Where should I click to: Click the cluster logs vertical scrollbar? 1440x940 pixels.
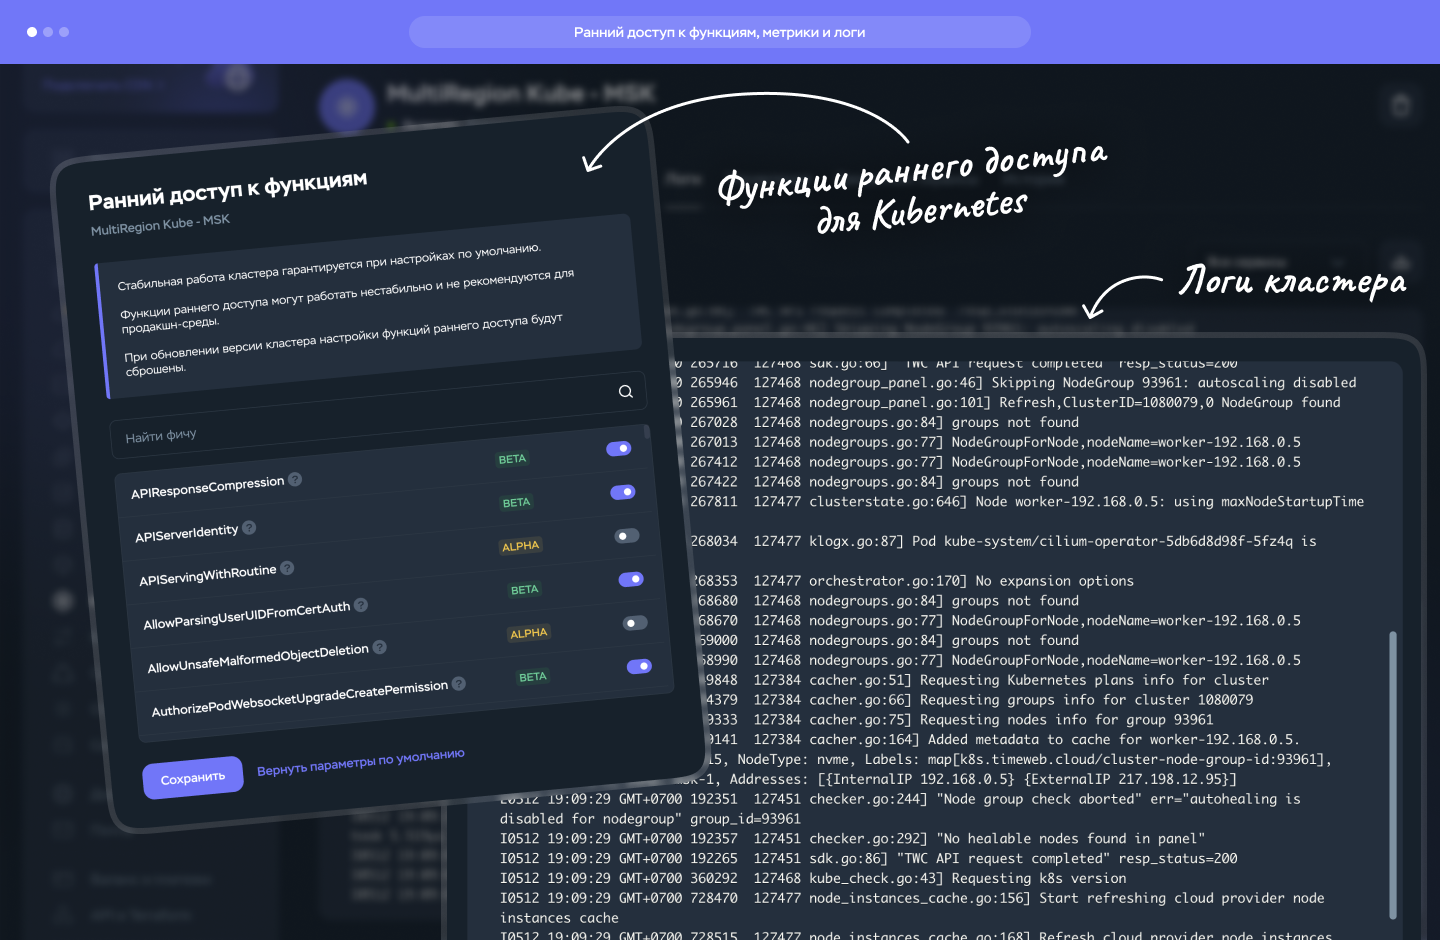click(1392, 775)
